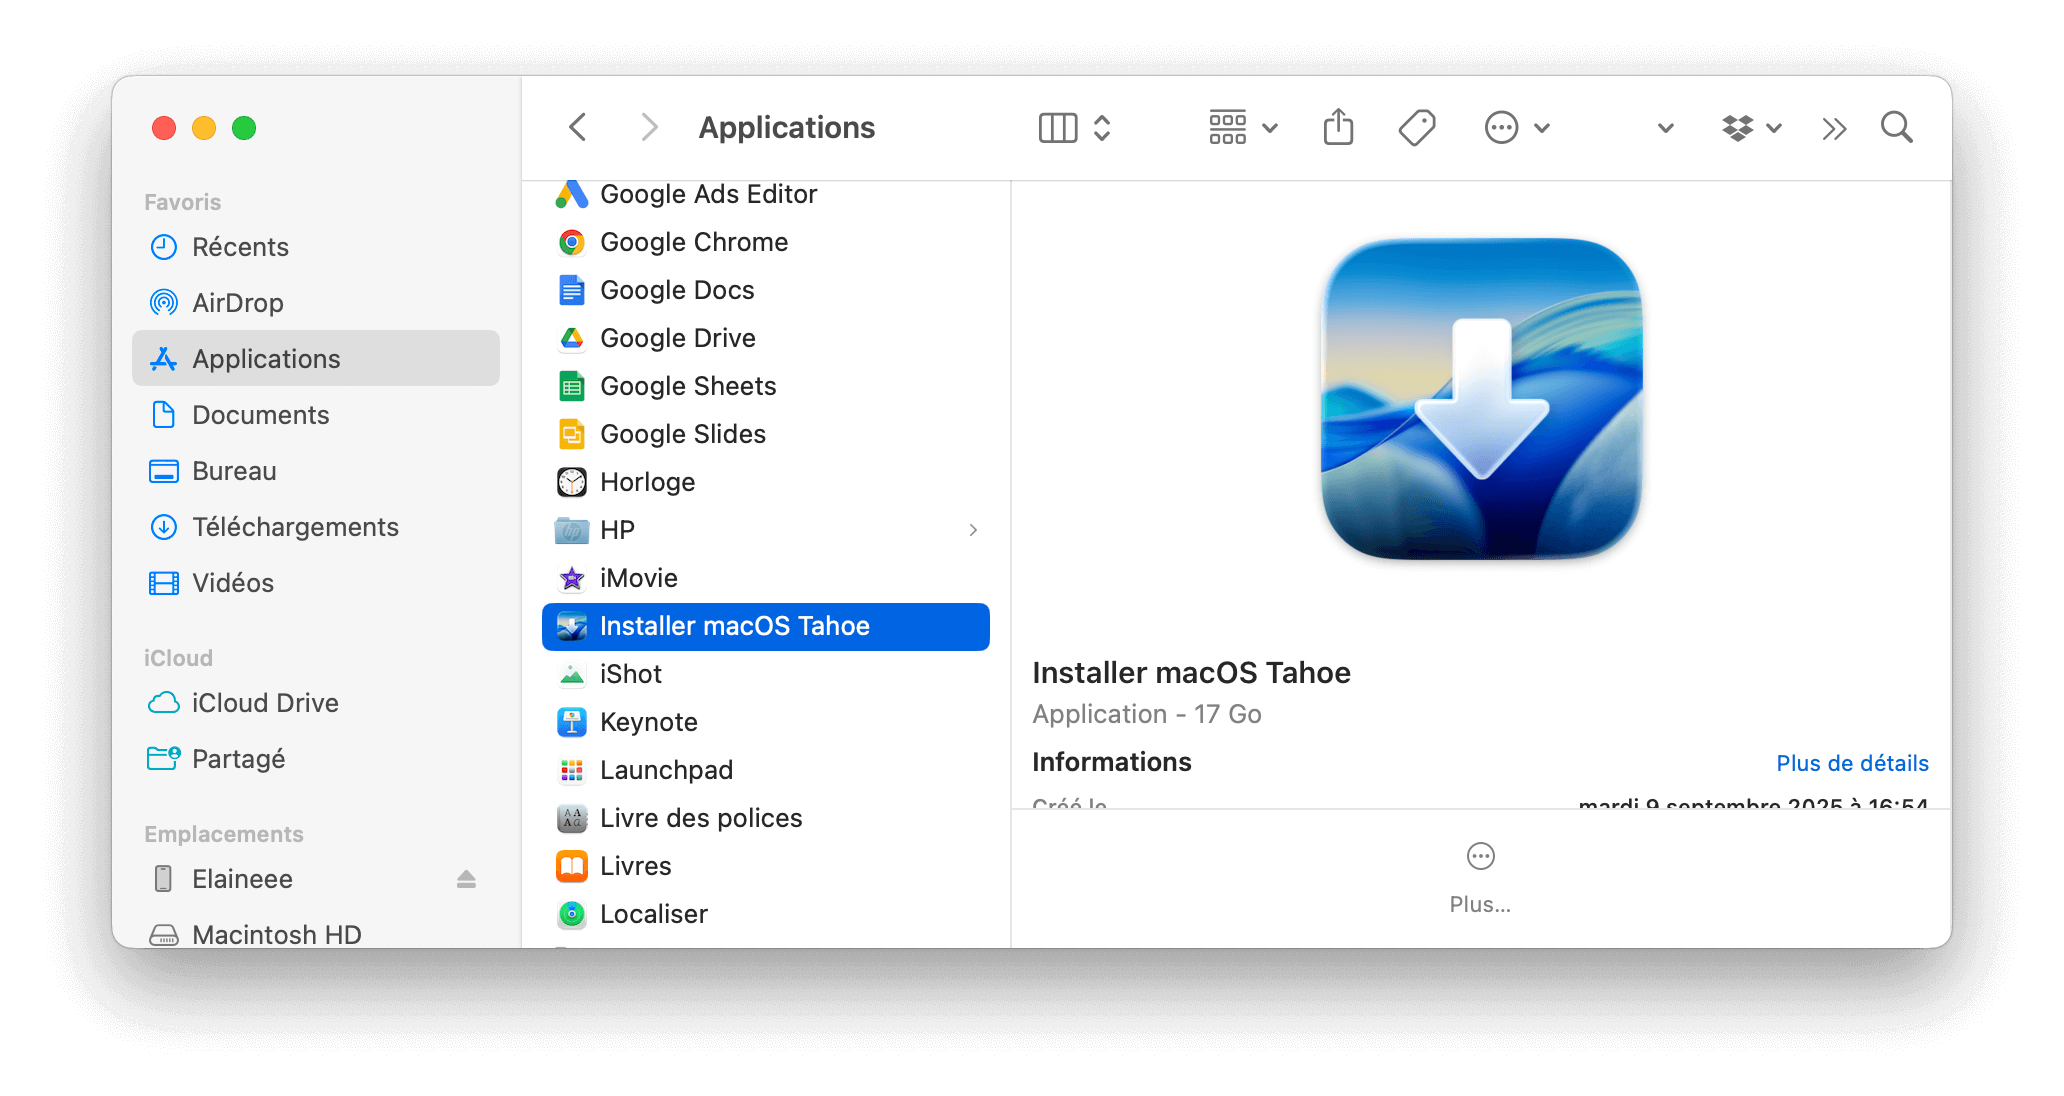Select iShot in the list
2064x1096 pixels.
(x=766, y=674)
